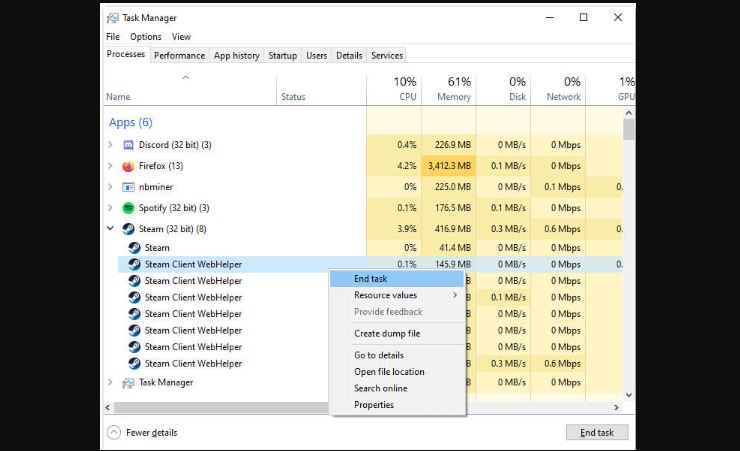740x451 pixels.
Task: Open the Resource values submenu arrow
Action: point(455,295)
